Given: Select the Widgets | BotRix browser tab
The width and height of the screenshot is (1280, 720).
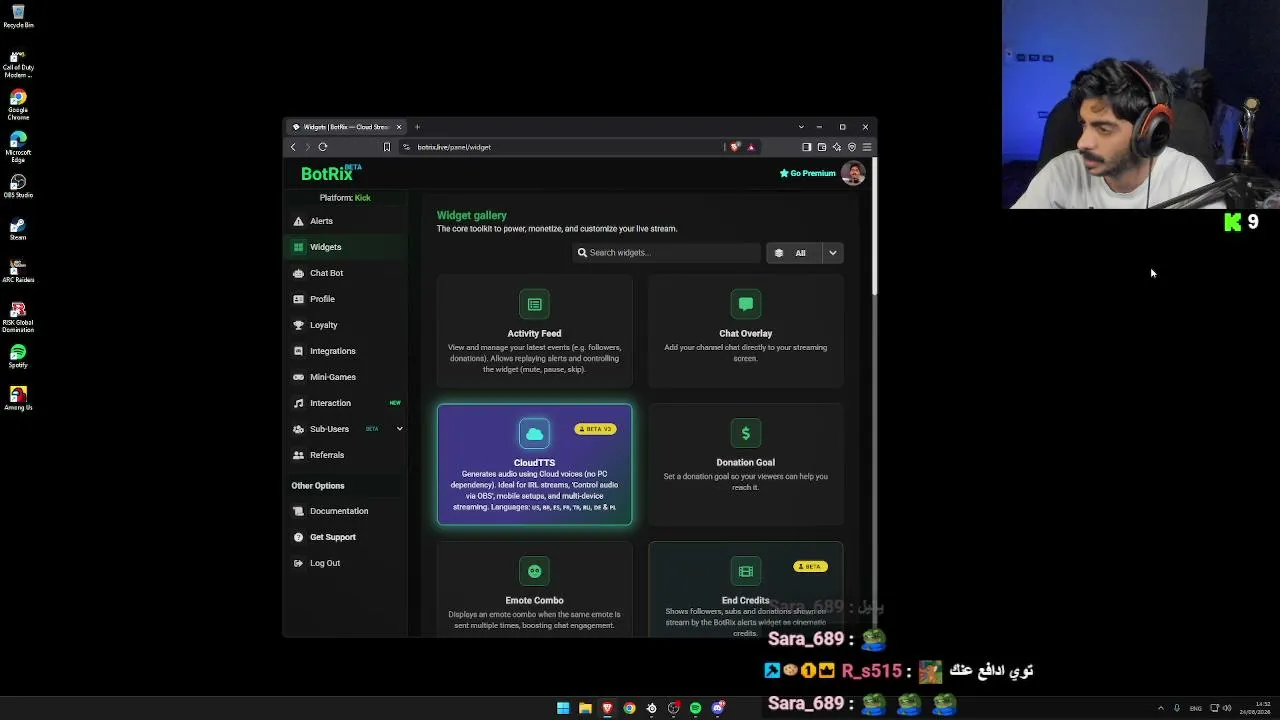Looking at the screenshot, I should (346, 127).
